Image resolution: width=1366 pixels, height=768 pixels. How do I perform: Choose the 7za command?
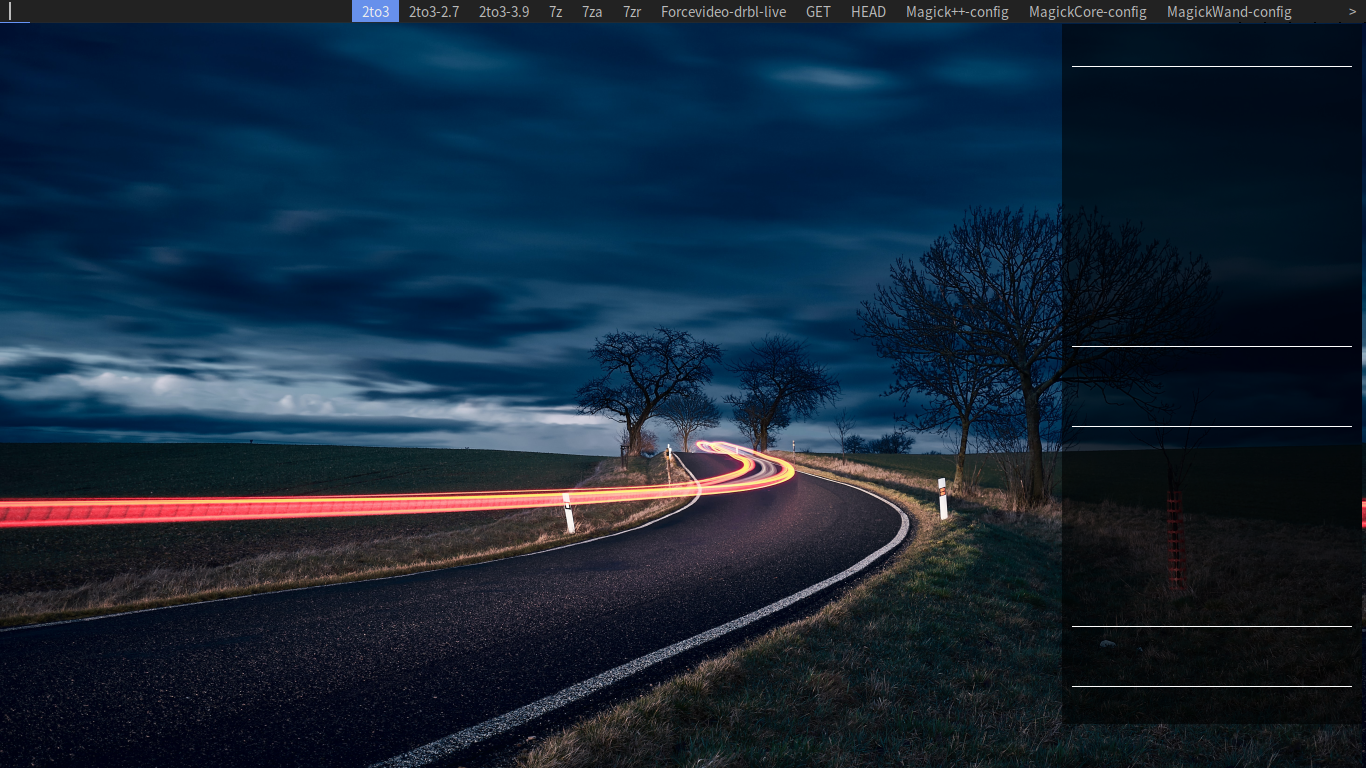[x=592, y=12]
